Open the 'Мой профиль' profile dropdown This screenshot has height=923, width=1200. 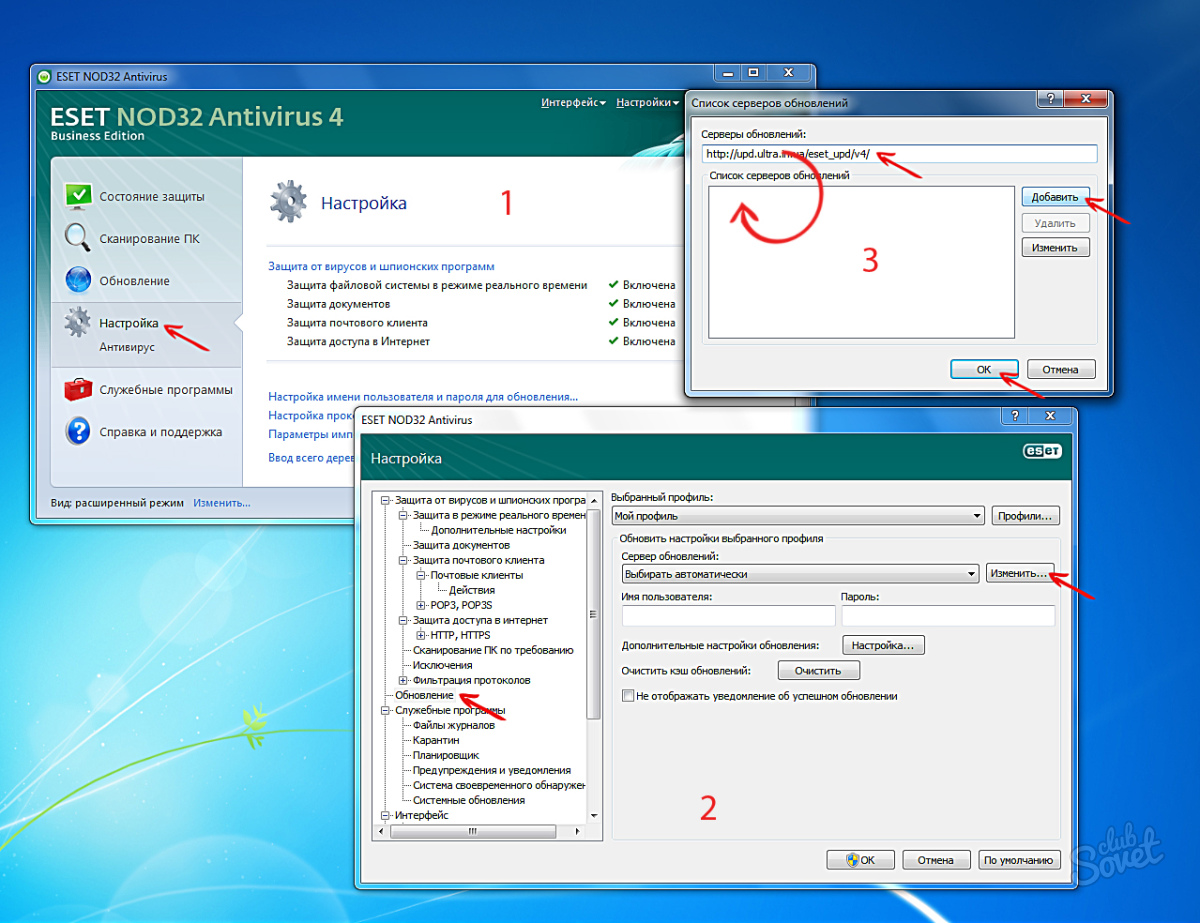point(798,516)
